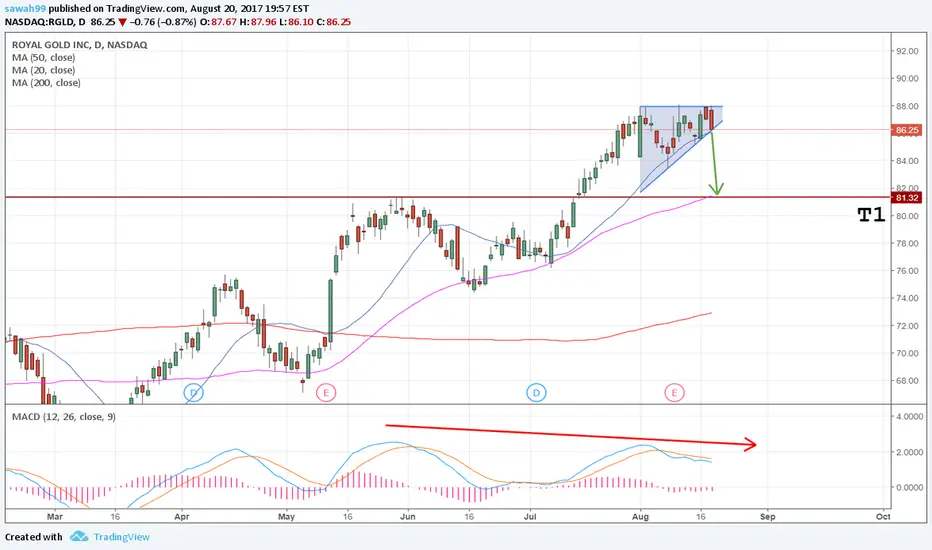Click the O:87.67 open value
Image resolution: width=932 pixels, height=550 pixels.
218,22
